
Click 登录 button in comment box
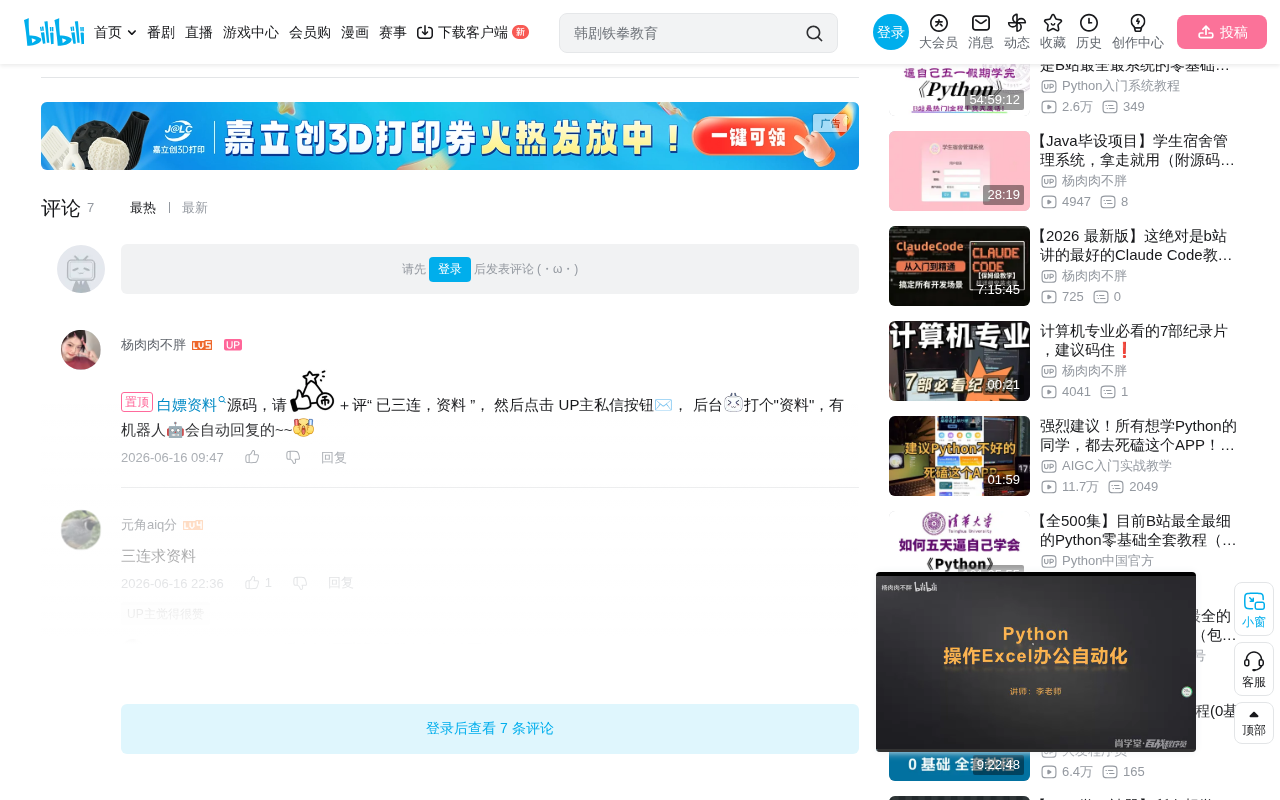450,269
